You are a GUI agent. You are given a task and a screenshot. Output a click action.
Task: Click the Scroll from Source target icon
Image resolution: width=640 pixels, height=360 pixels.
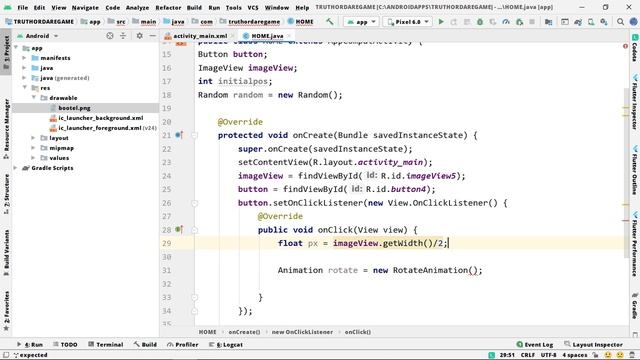point(110,36)
